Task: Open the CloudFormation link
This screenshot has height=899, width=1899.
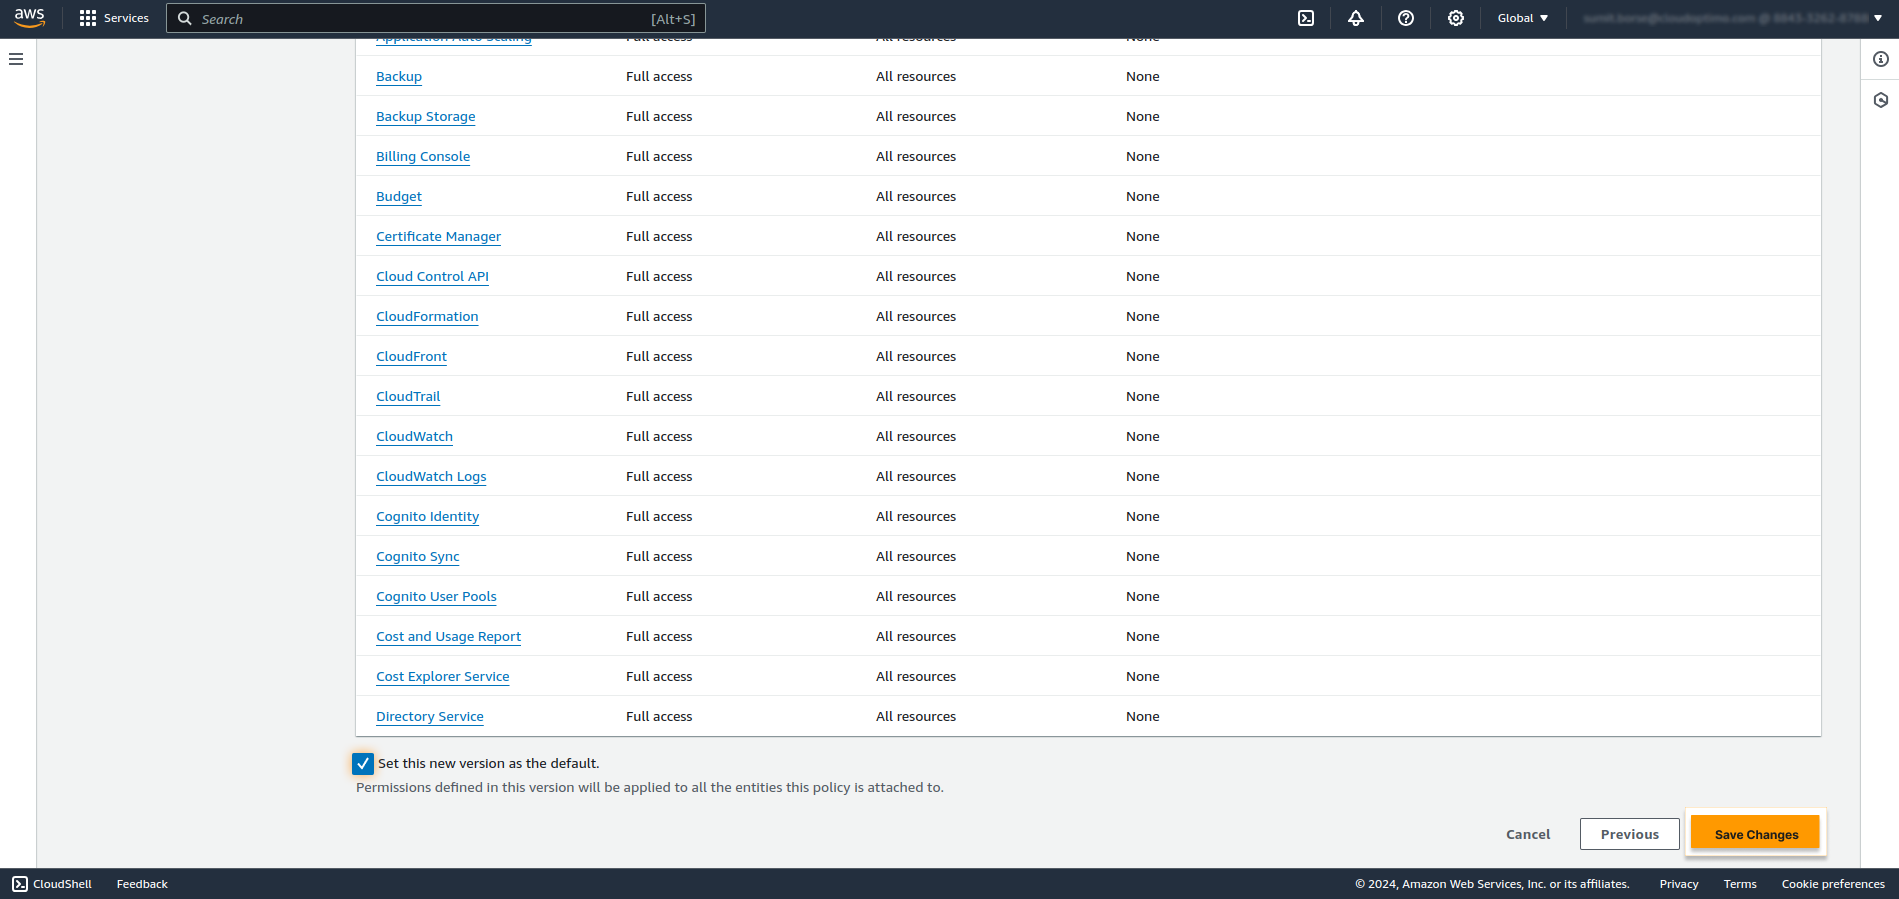Action: (x=427, y=316)
